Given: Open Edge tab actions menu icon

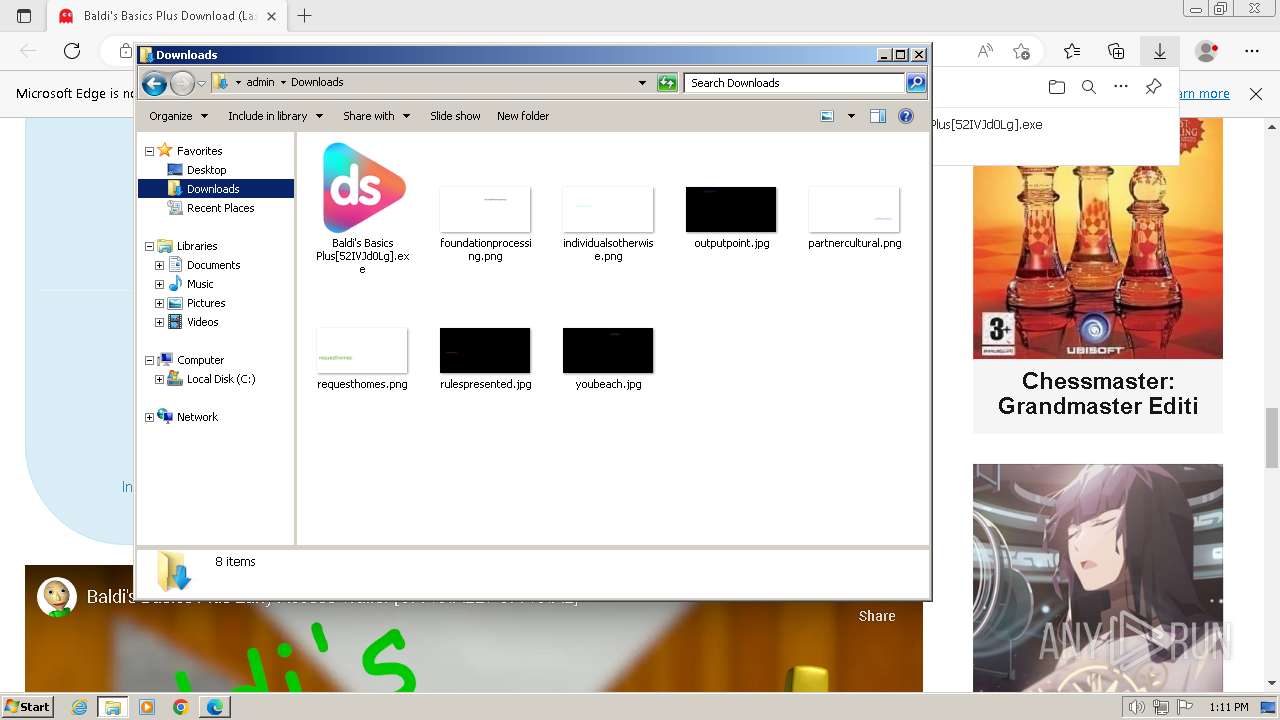Looking at the screenshot, I should pyautogui.click(x=24, y=16).
